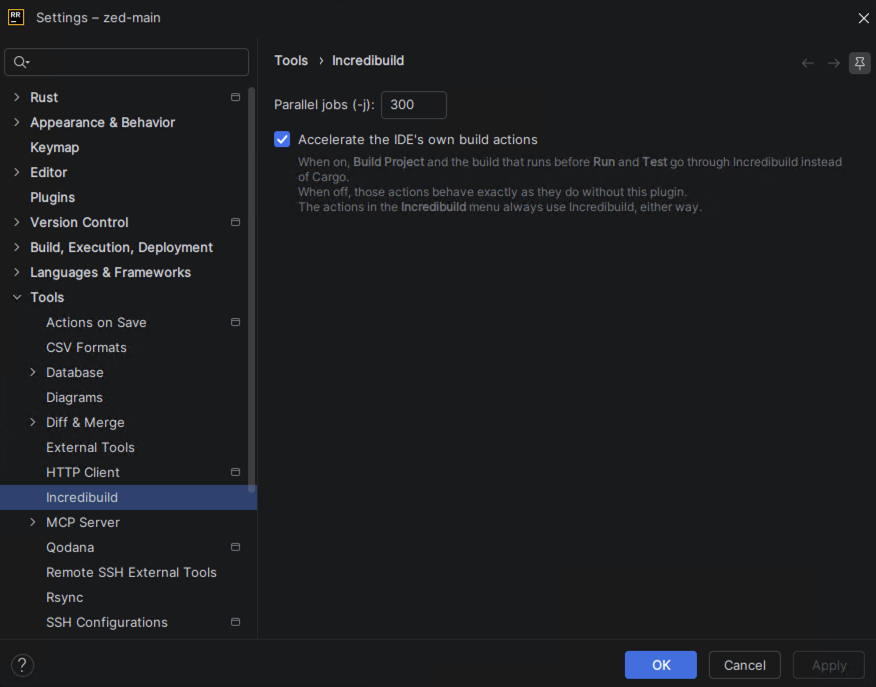Click the project-level marker icon beside HTTP Client
This screenshot has width=876, height=687.
point(235,472)
